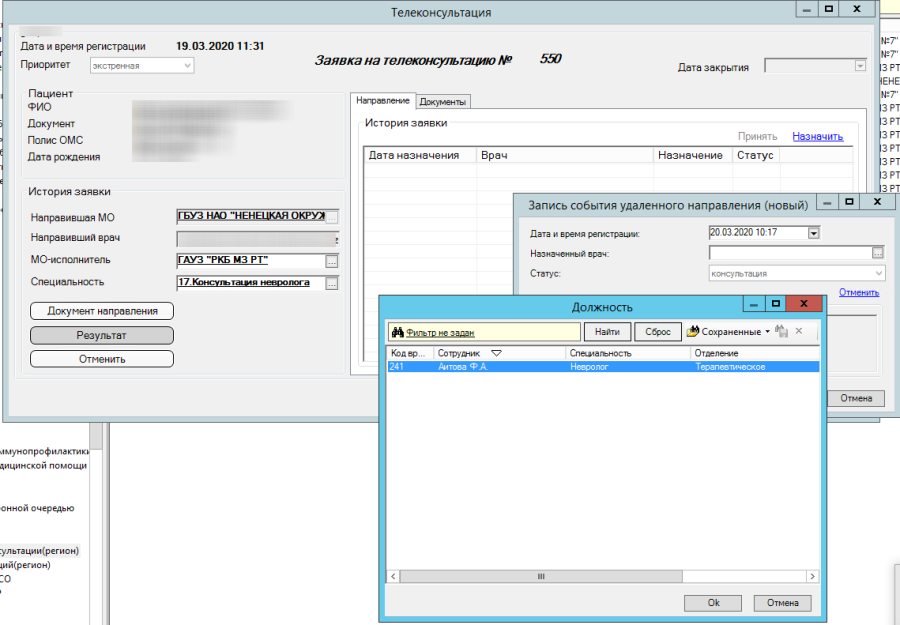The width and height of the screenshot is (900, 625).
Task: Open the lookup button in Назначенный врач field
Action: [877, 253]
